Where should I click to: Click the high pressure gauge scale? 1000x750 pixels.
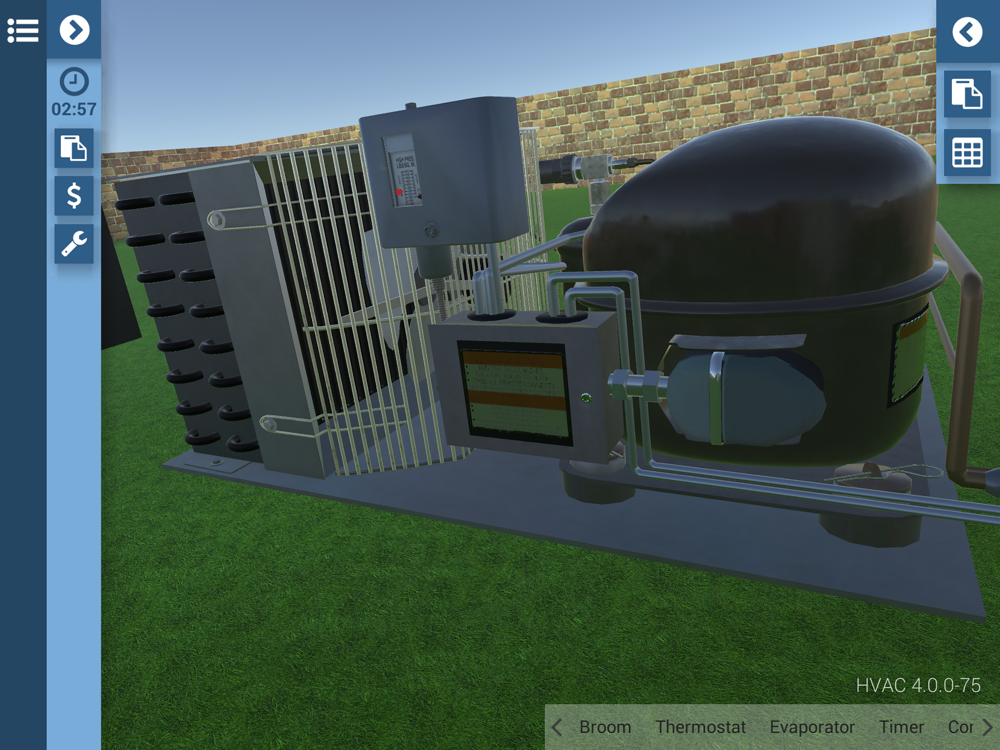pyautogui.click(x=404, y=171)
